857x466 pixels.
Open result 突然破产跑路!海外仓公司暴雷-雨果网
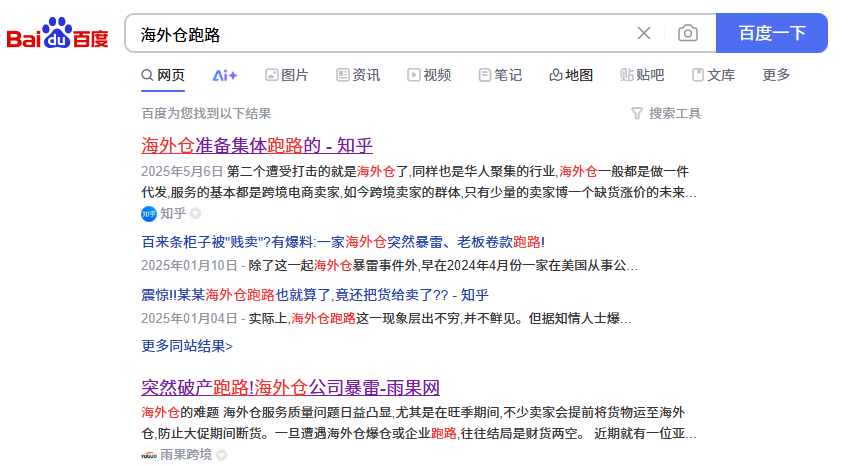pos(290,387)
